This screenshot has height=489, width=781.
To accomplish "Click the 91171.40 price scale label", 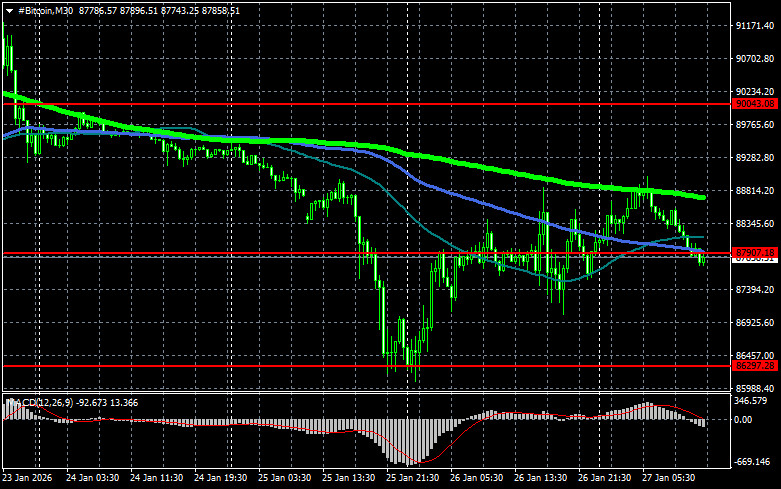I will click(x=755, y=25).
